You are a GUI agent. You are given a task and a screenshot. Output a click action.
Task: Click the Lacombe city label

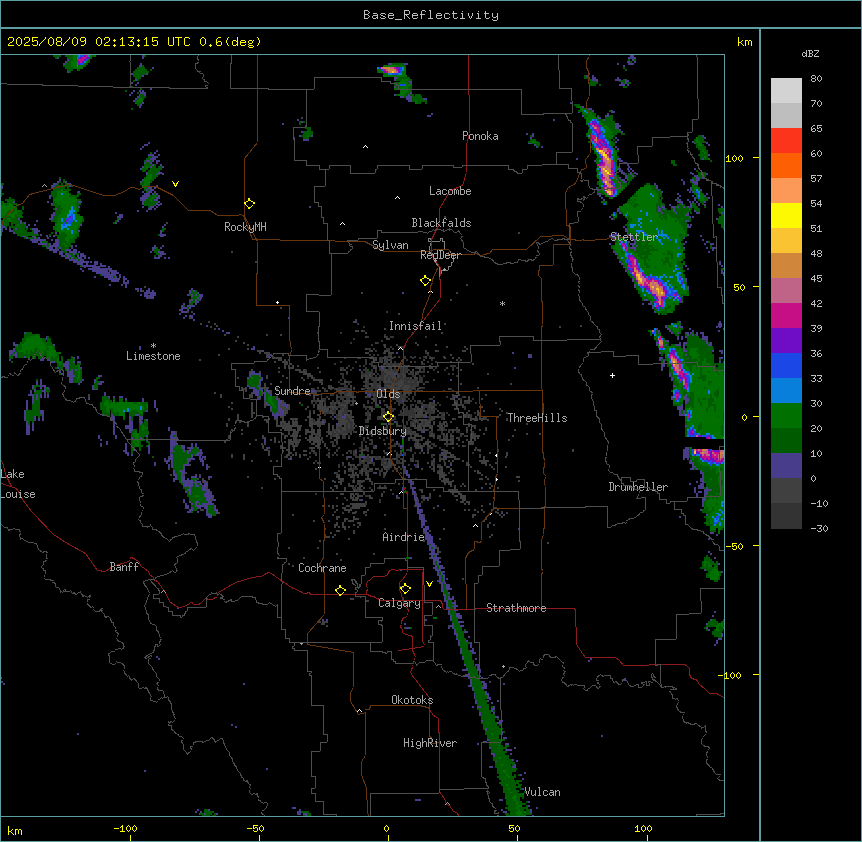point(450,191)
